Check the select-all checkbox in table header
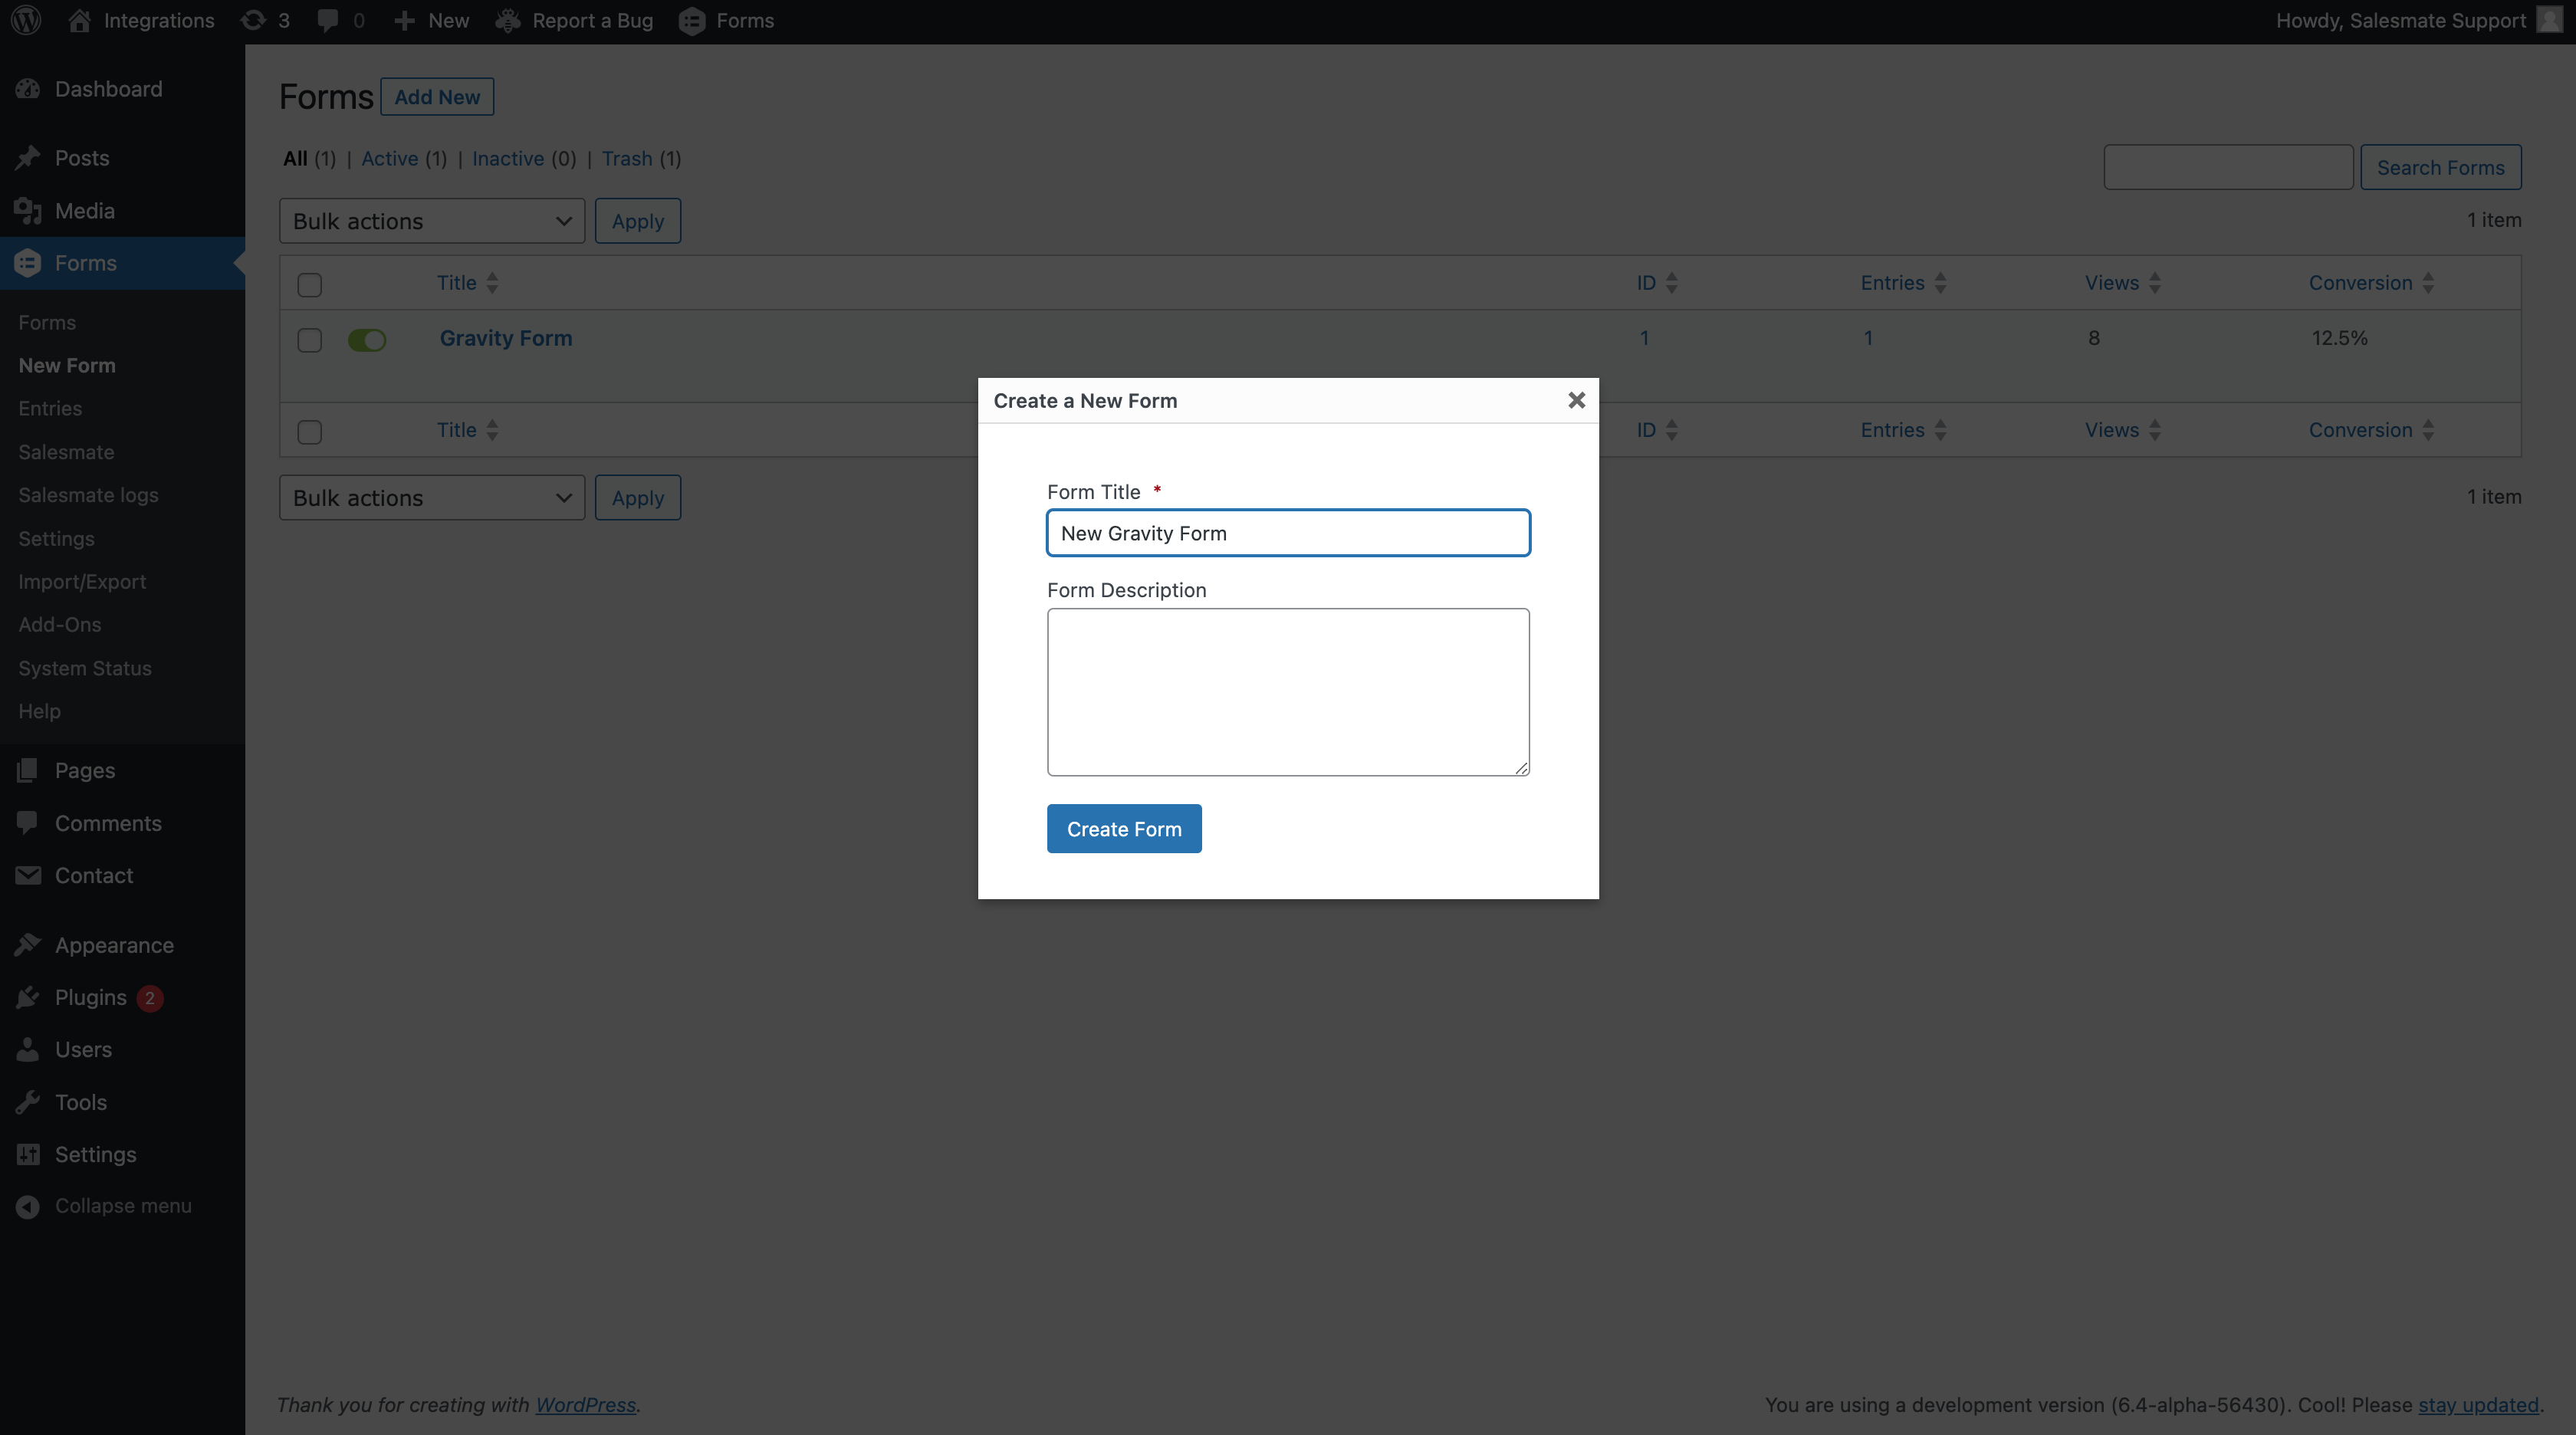This screenshot has height=1435, width=2576. (310, 284)
